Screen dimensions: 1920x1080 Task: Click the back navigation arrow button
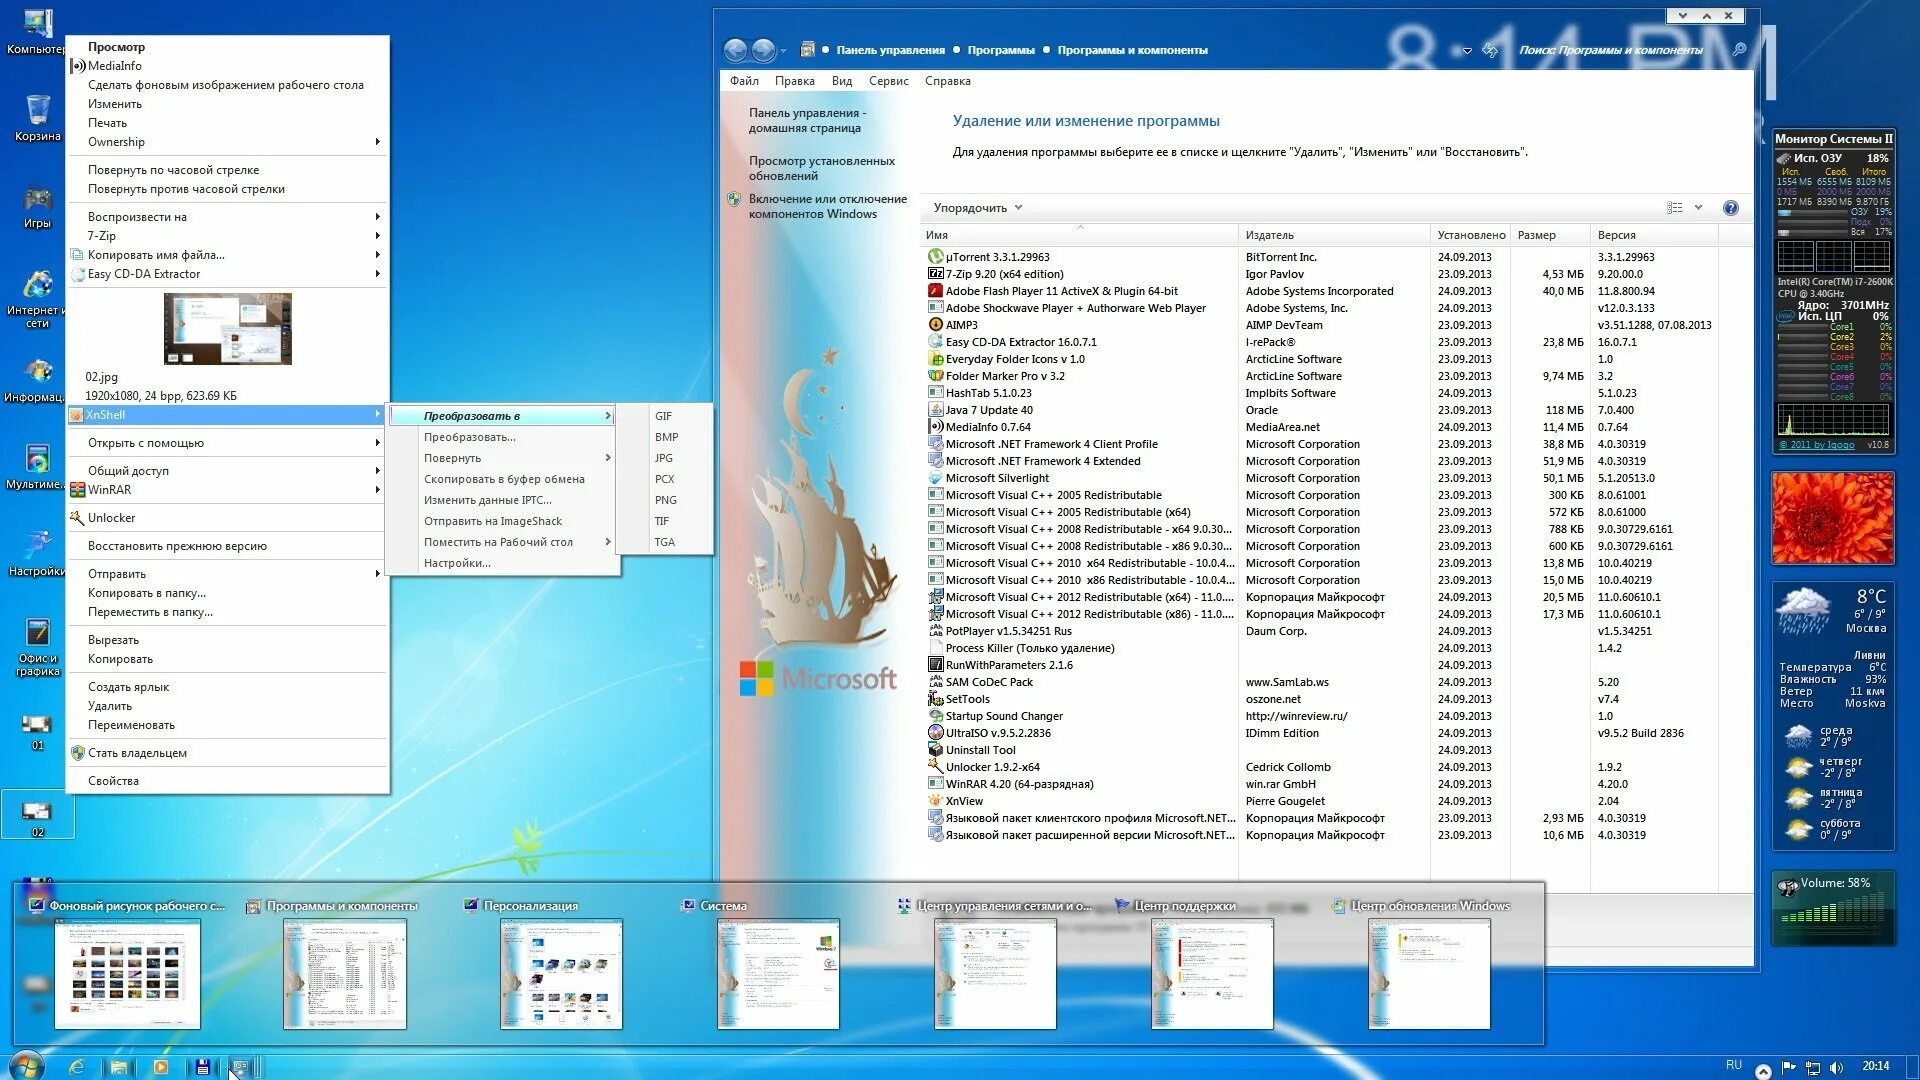(x=735, y=50)
